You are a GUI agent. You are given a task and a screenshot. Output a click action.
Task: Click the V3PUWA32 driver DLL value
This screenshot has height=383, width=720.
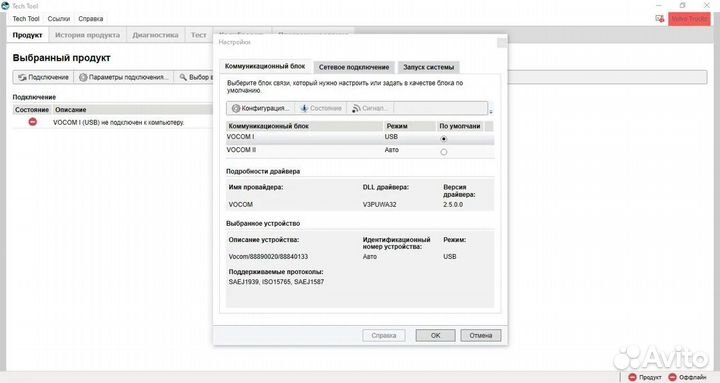tap(379, 204)
